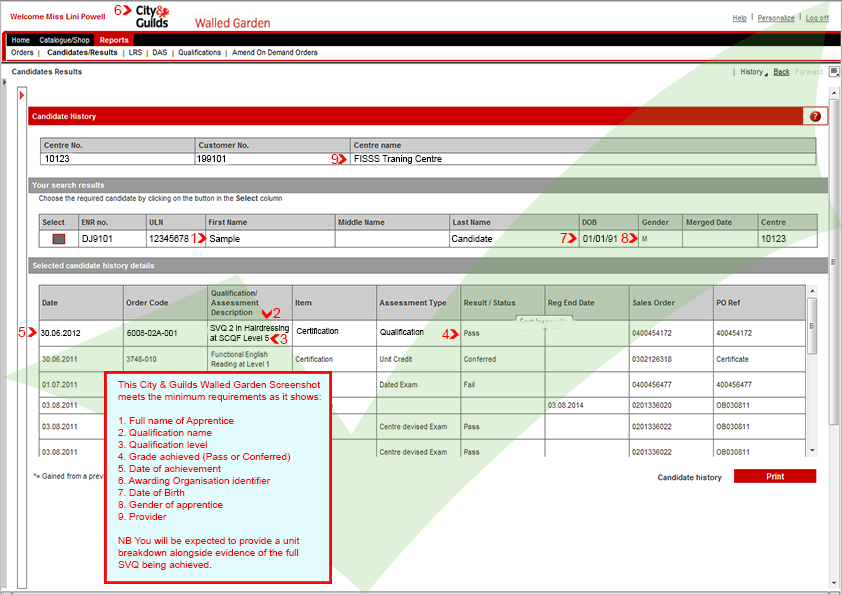Click the order code 3748-010
842x595 pixels.
(141, 359)
